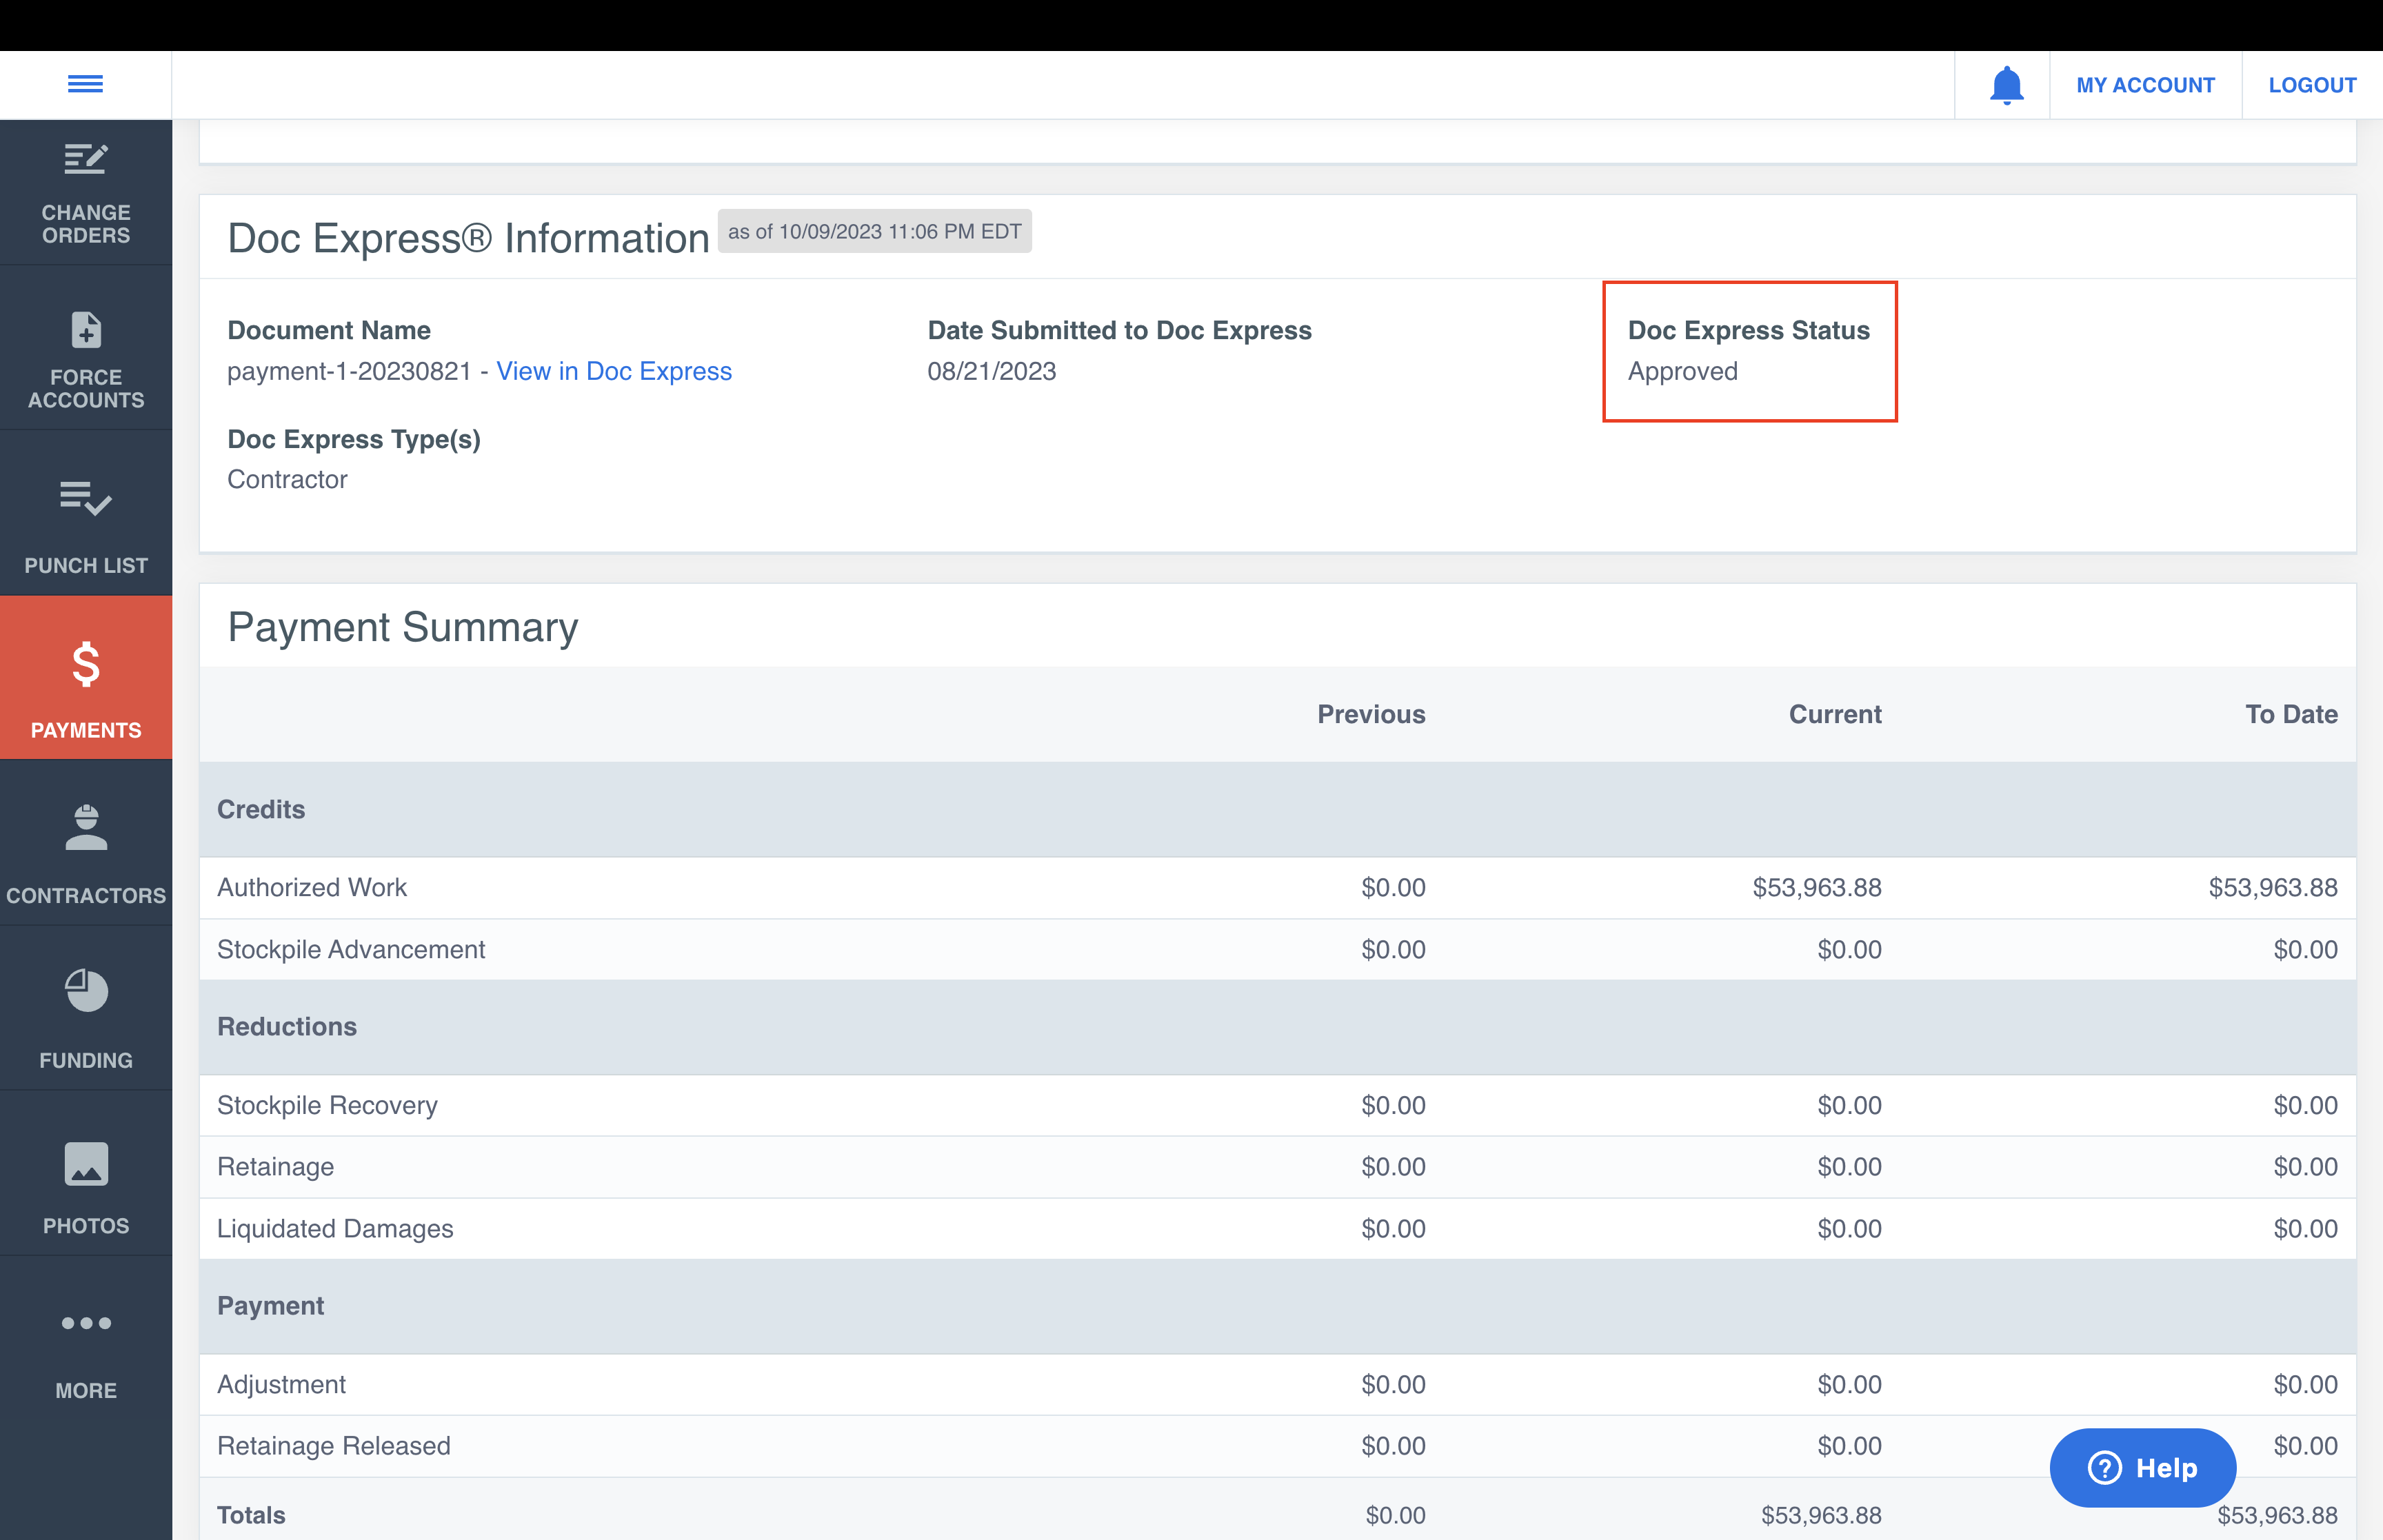Screen dimensions: 2383x1540
Task: Click the More ellipsis icon
Action: pos(85,1323)
